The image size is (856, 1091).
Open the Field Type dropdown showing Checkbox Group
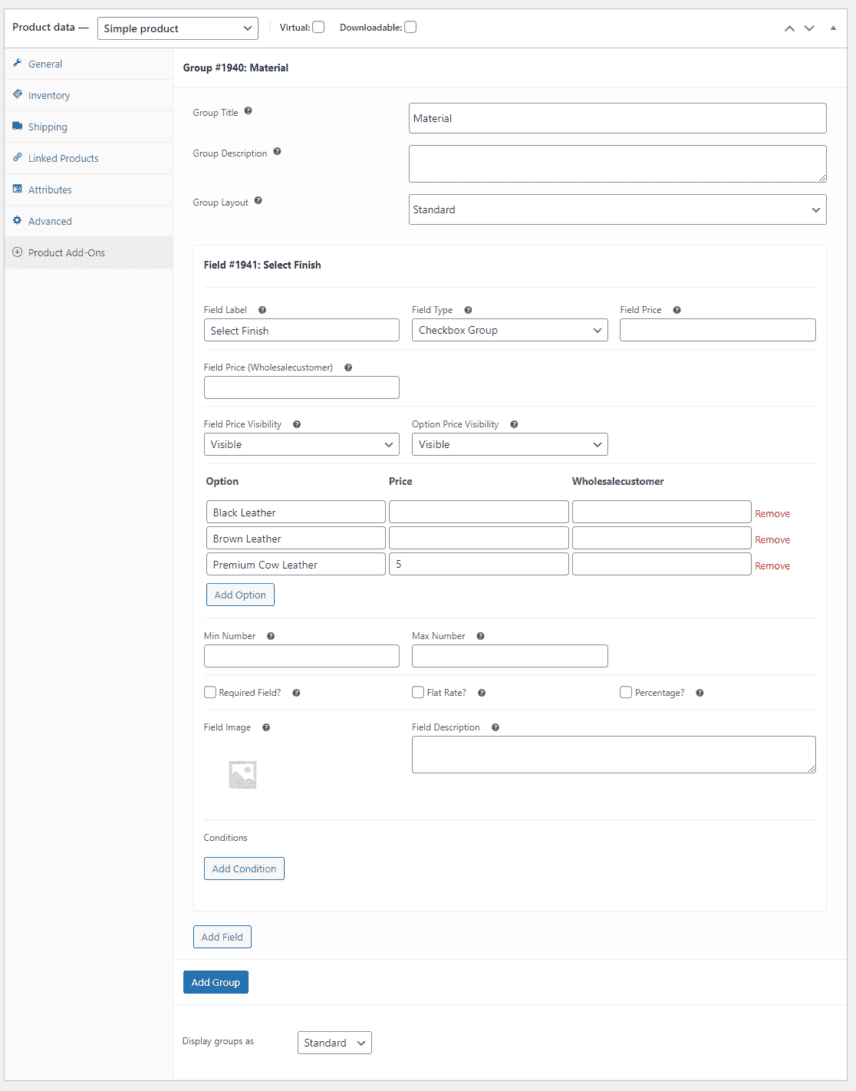tap(509, 330)
